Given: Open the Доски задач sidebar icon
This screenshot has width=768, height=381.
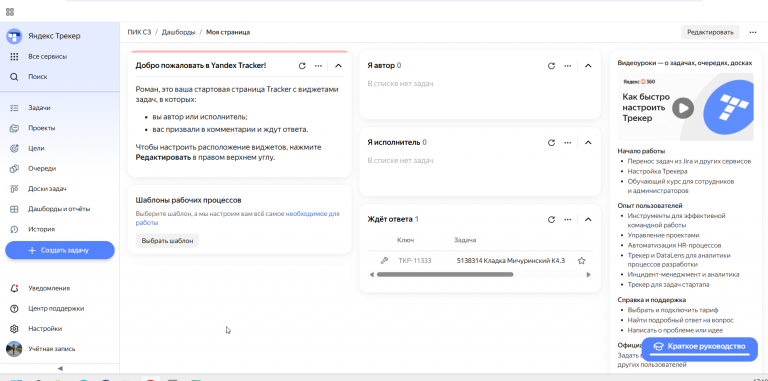Looking at the screenshot, I should click(x=14, y=189).
